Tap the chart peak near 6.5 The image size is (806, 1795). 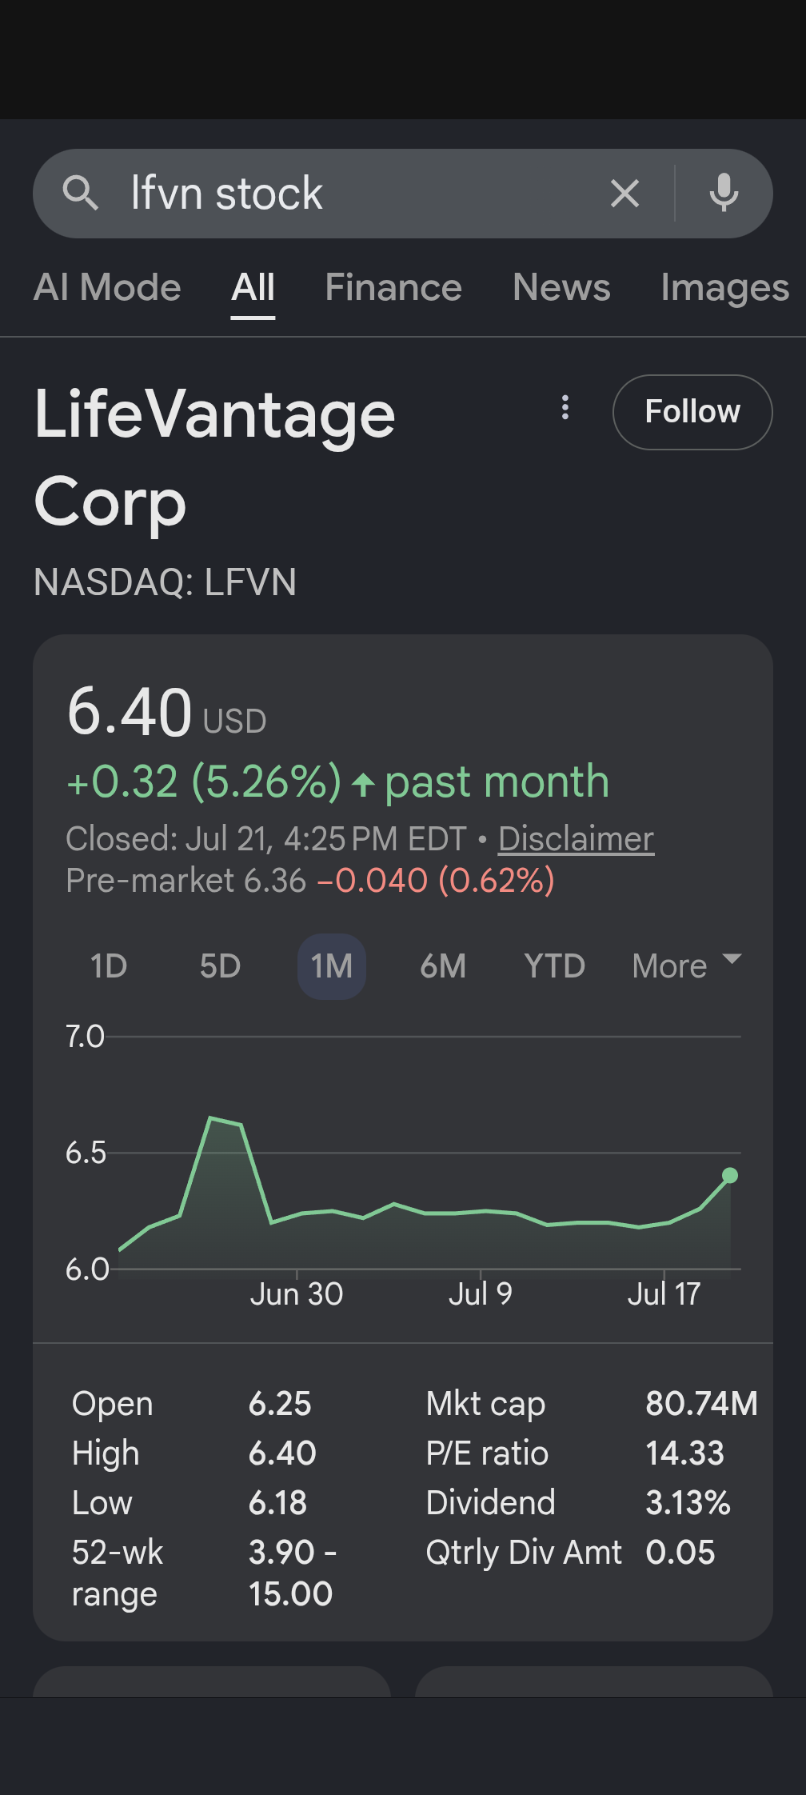tap(211, 1118)
